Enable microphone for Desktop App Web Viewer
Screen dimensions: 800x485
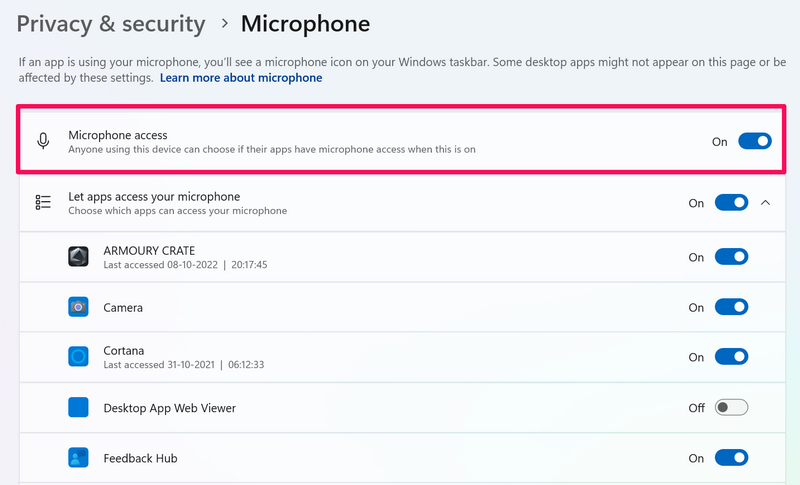[x=732, y=408]
